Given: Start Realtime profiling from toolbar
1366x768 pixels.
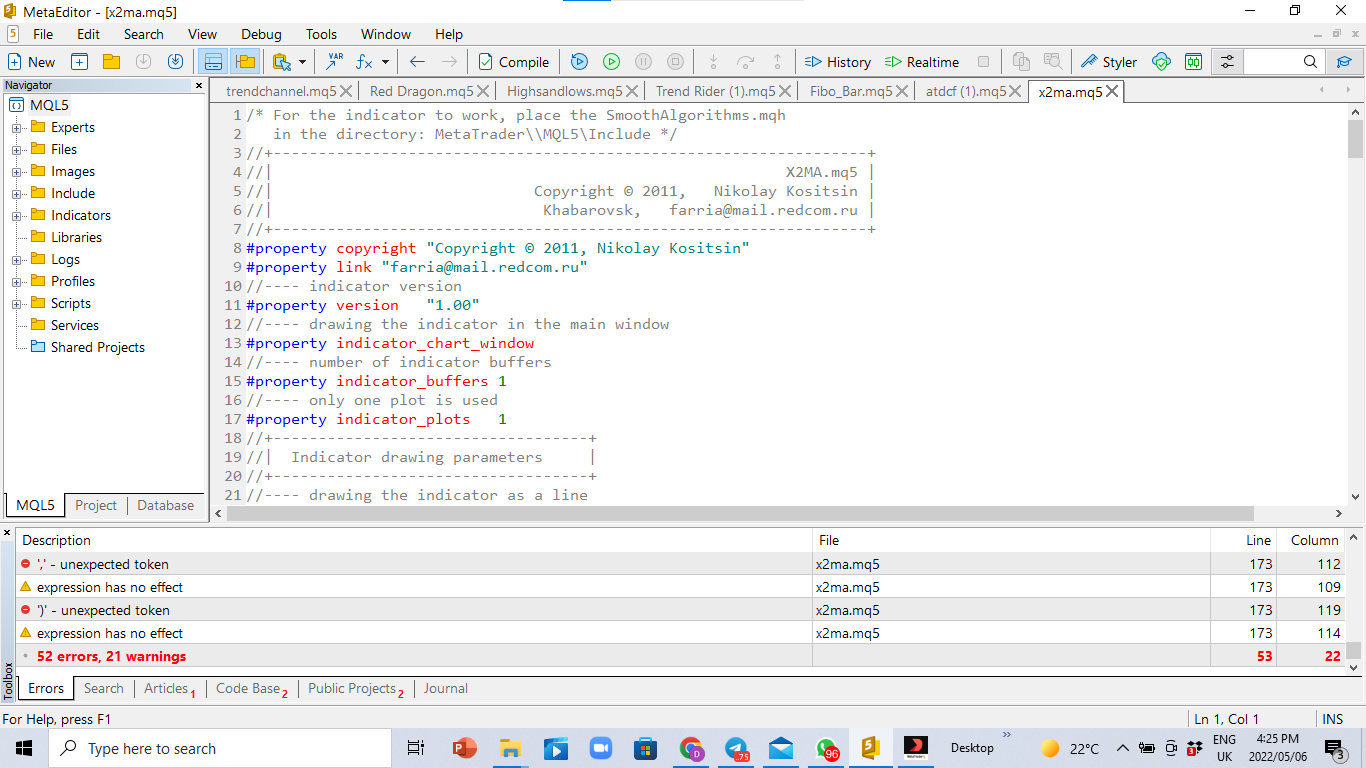Looking at the screenshot, I should click(x=921, y=62).
